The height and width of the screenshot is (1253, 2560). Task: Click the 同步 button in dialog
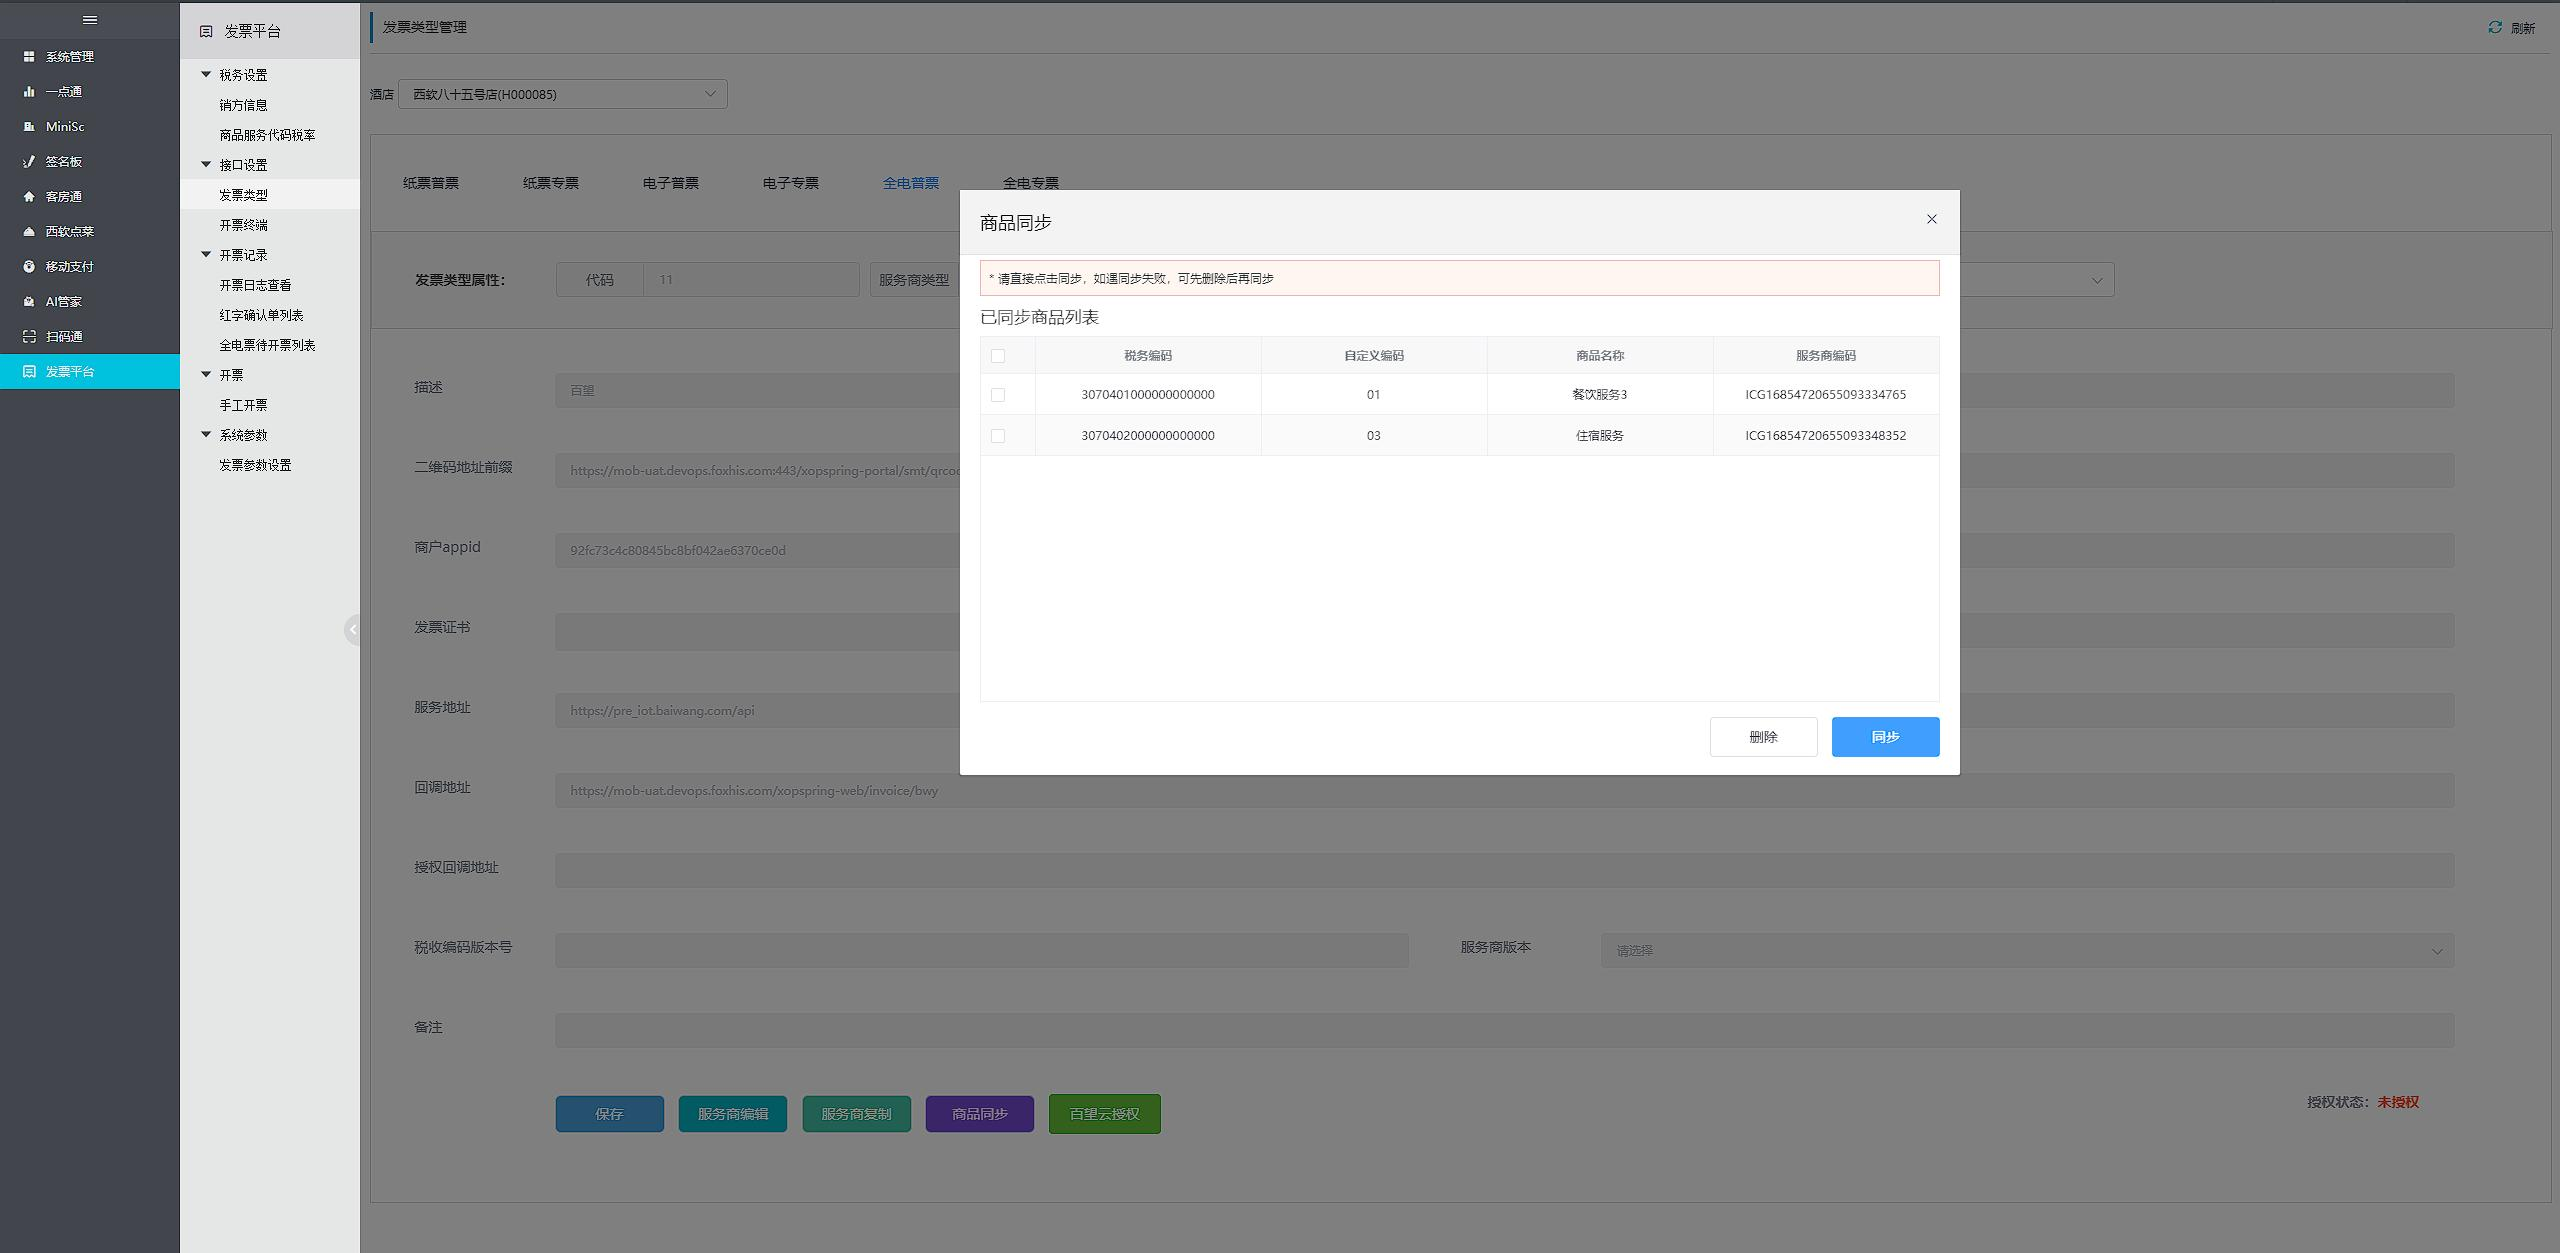point(1885,737)
